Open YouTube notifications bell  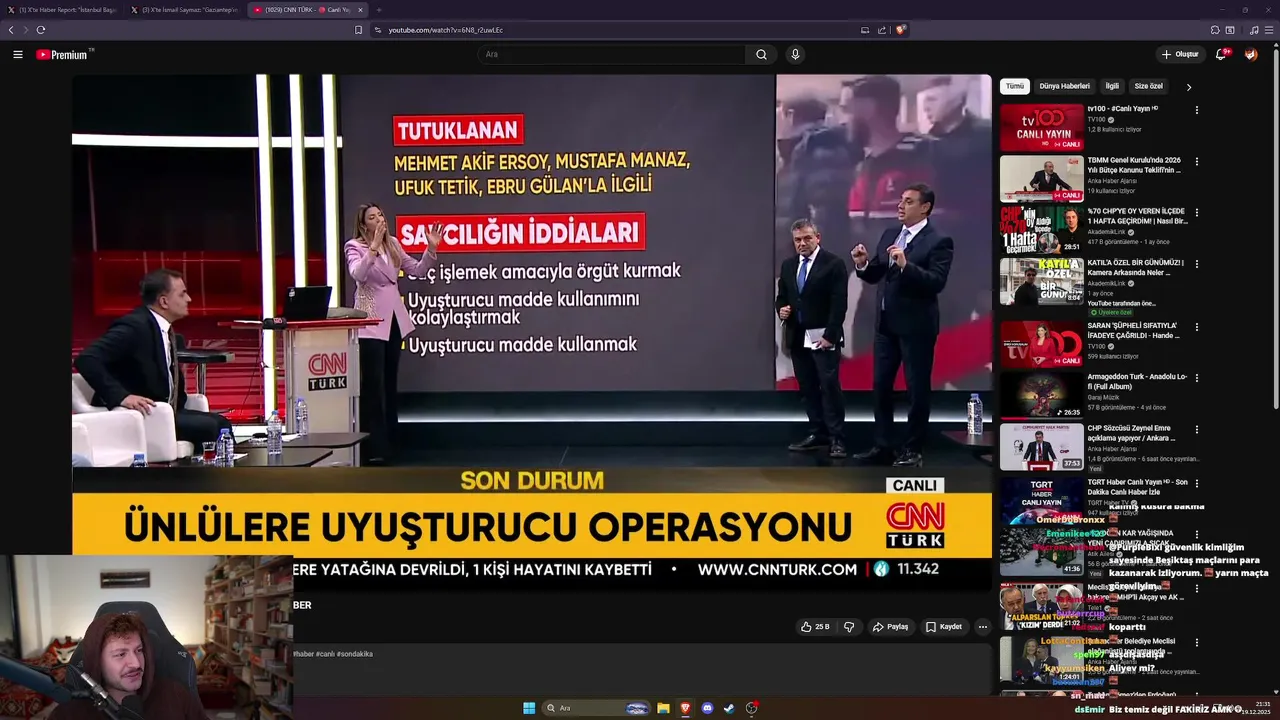click(1221, 54)
